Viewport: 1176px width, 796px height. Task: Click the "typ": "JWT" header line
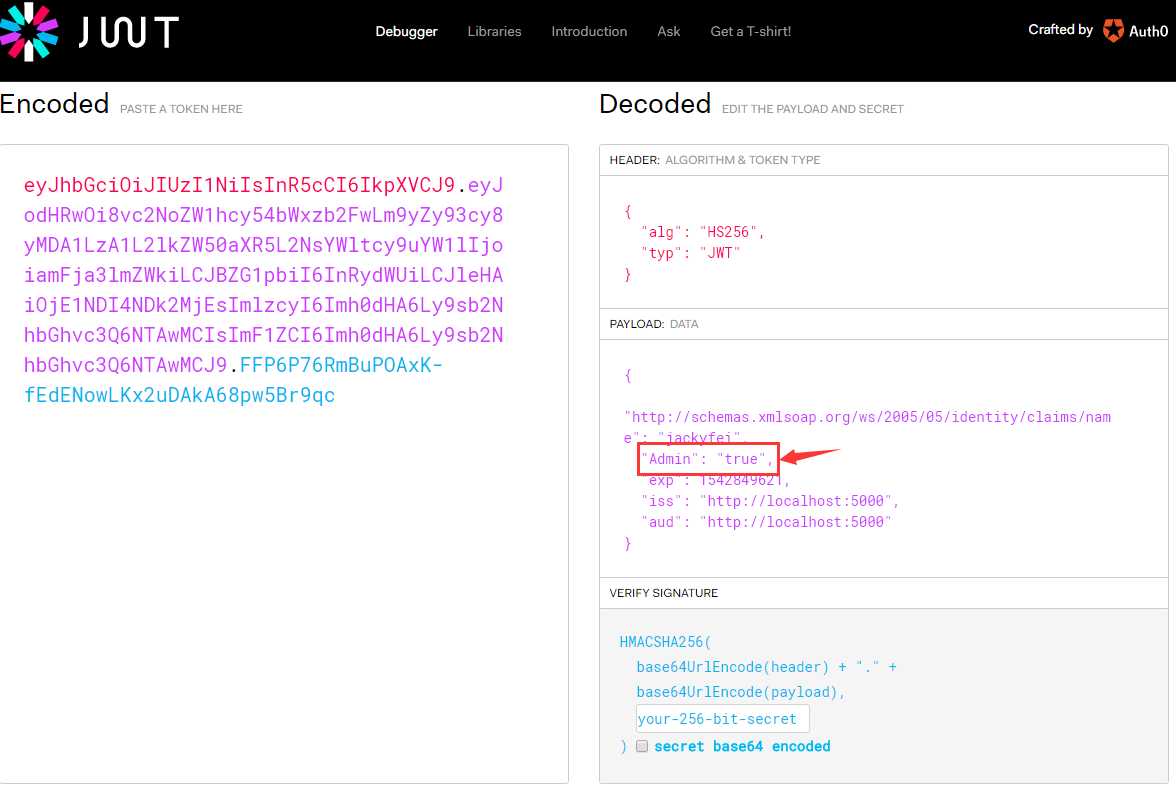tap(690, 253)
